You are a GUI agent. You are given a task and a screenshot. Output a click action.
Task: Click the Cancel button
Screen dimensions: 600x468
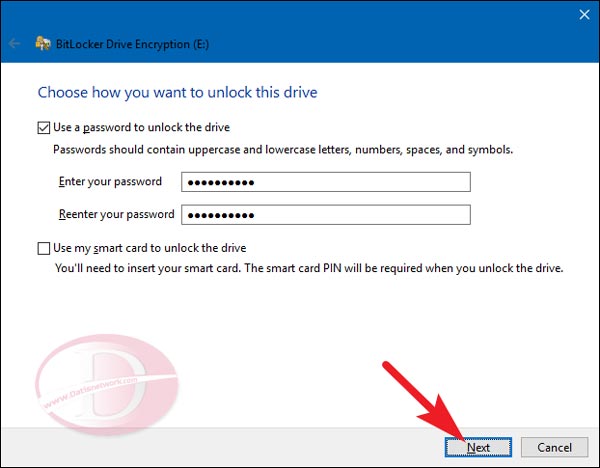click(x=554, y=447)
